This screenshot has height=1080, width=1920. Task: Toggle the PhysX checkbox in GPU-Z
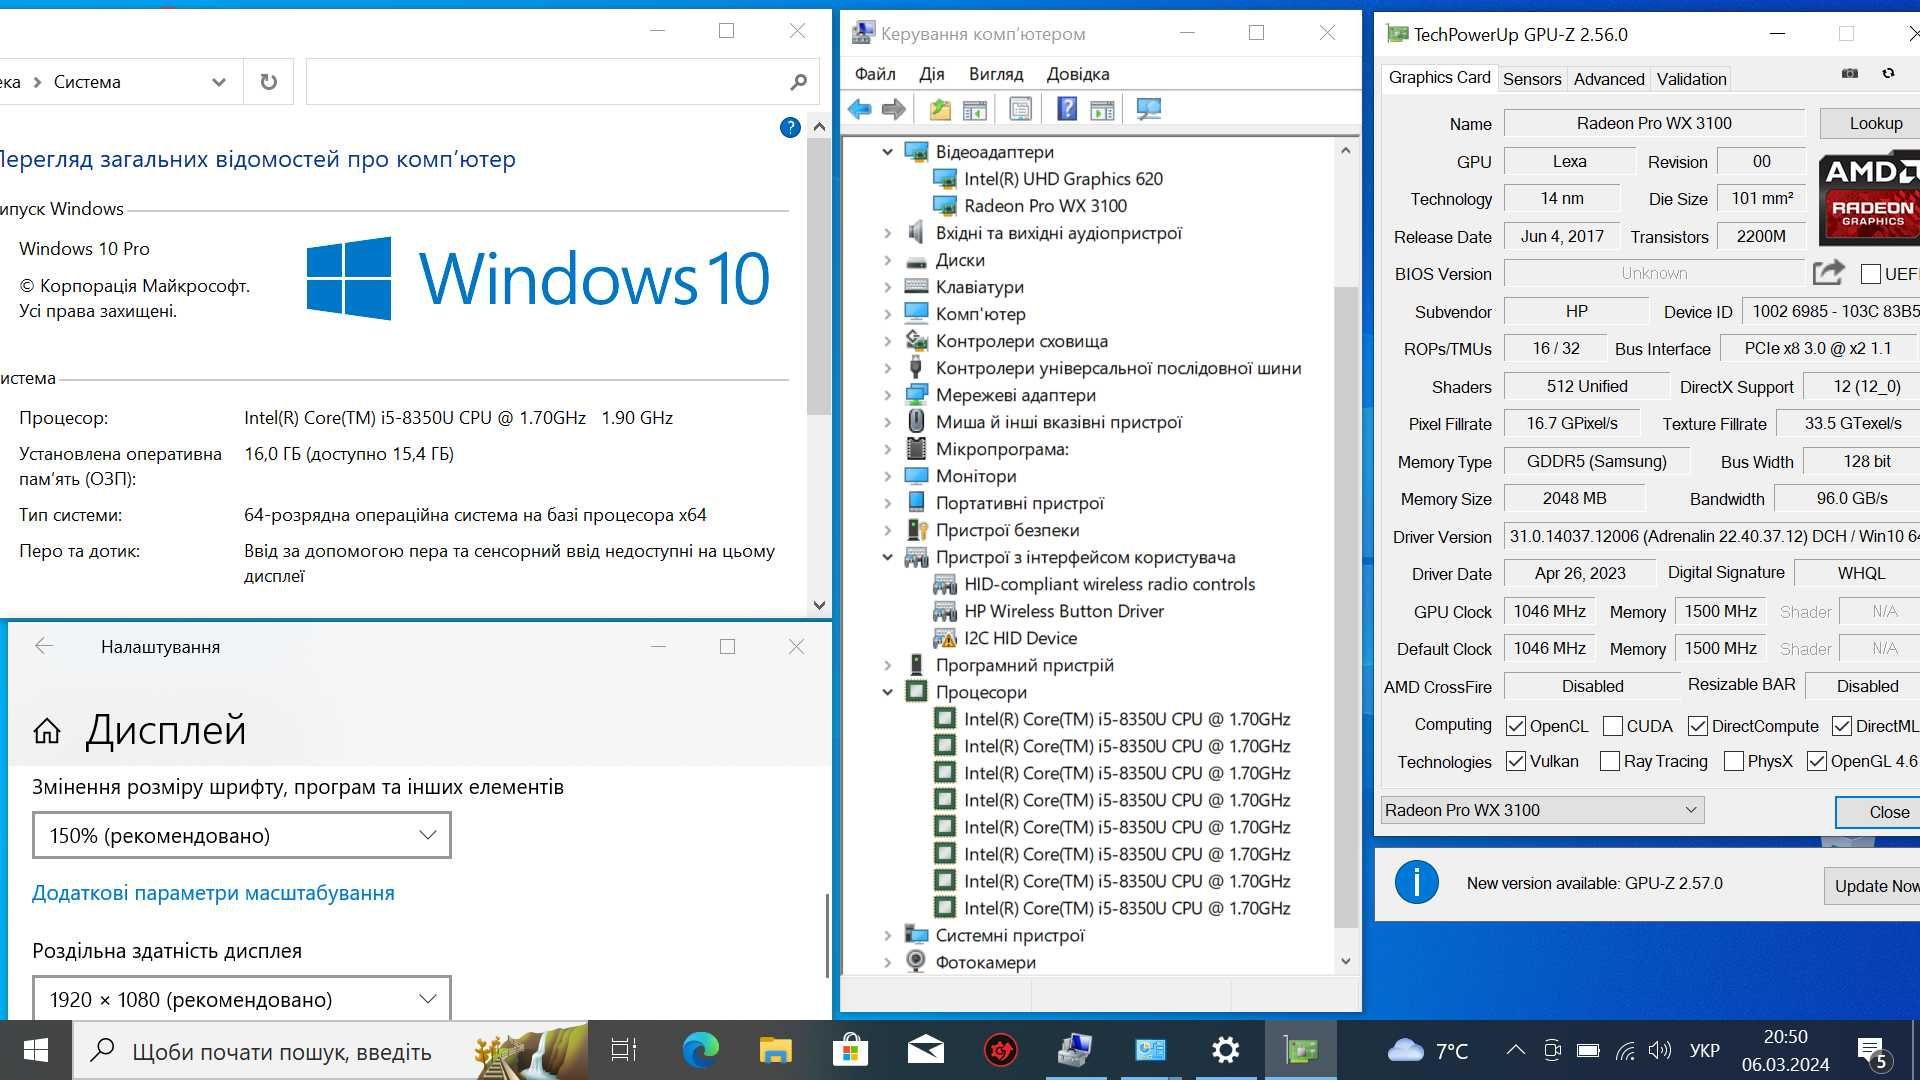point(1734,761)
